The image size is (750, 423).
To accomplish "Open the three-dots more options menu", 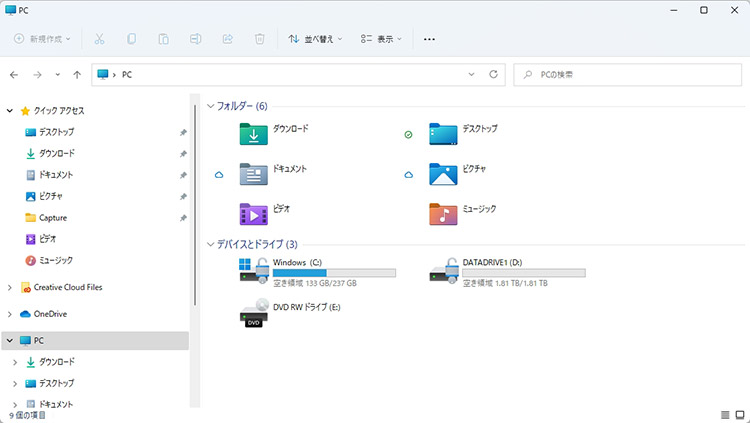I will [x=430, y=39].
